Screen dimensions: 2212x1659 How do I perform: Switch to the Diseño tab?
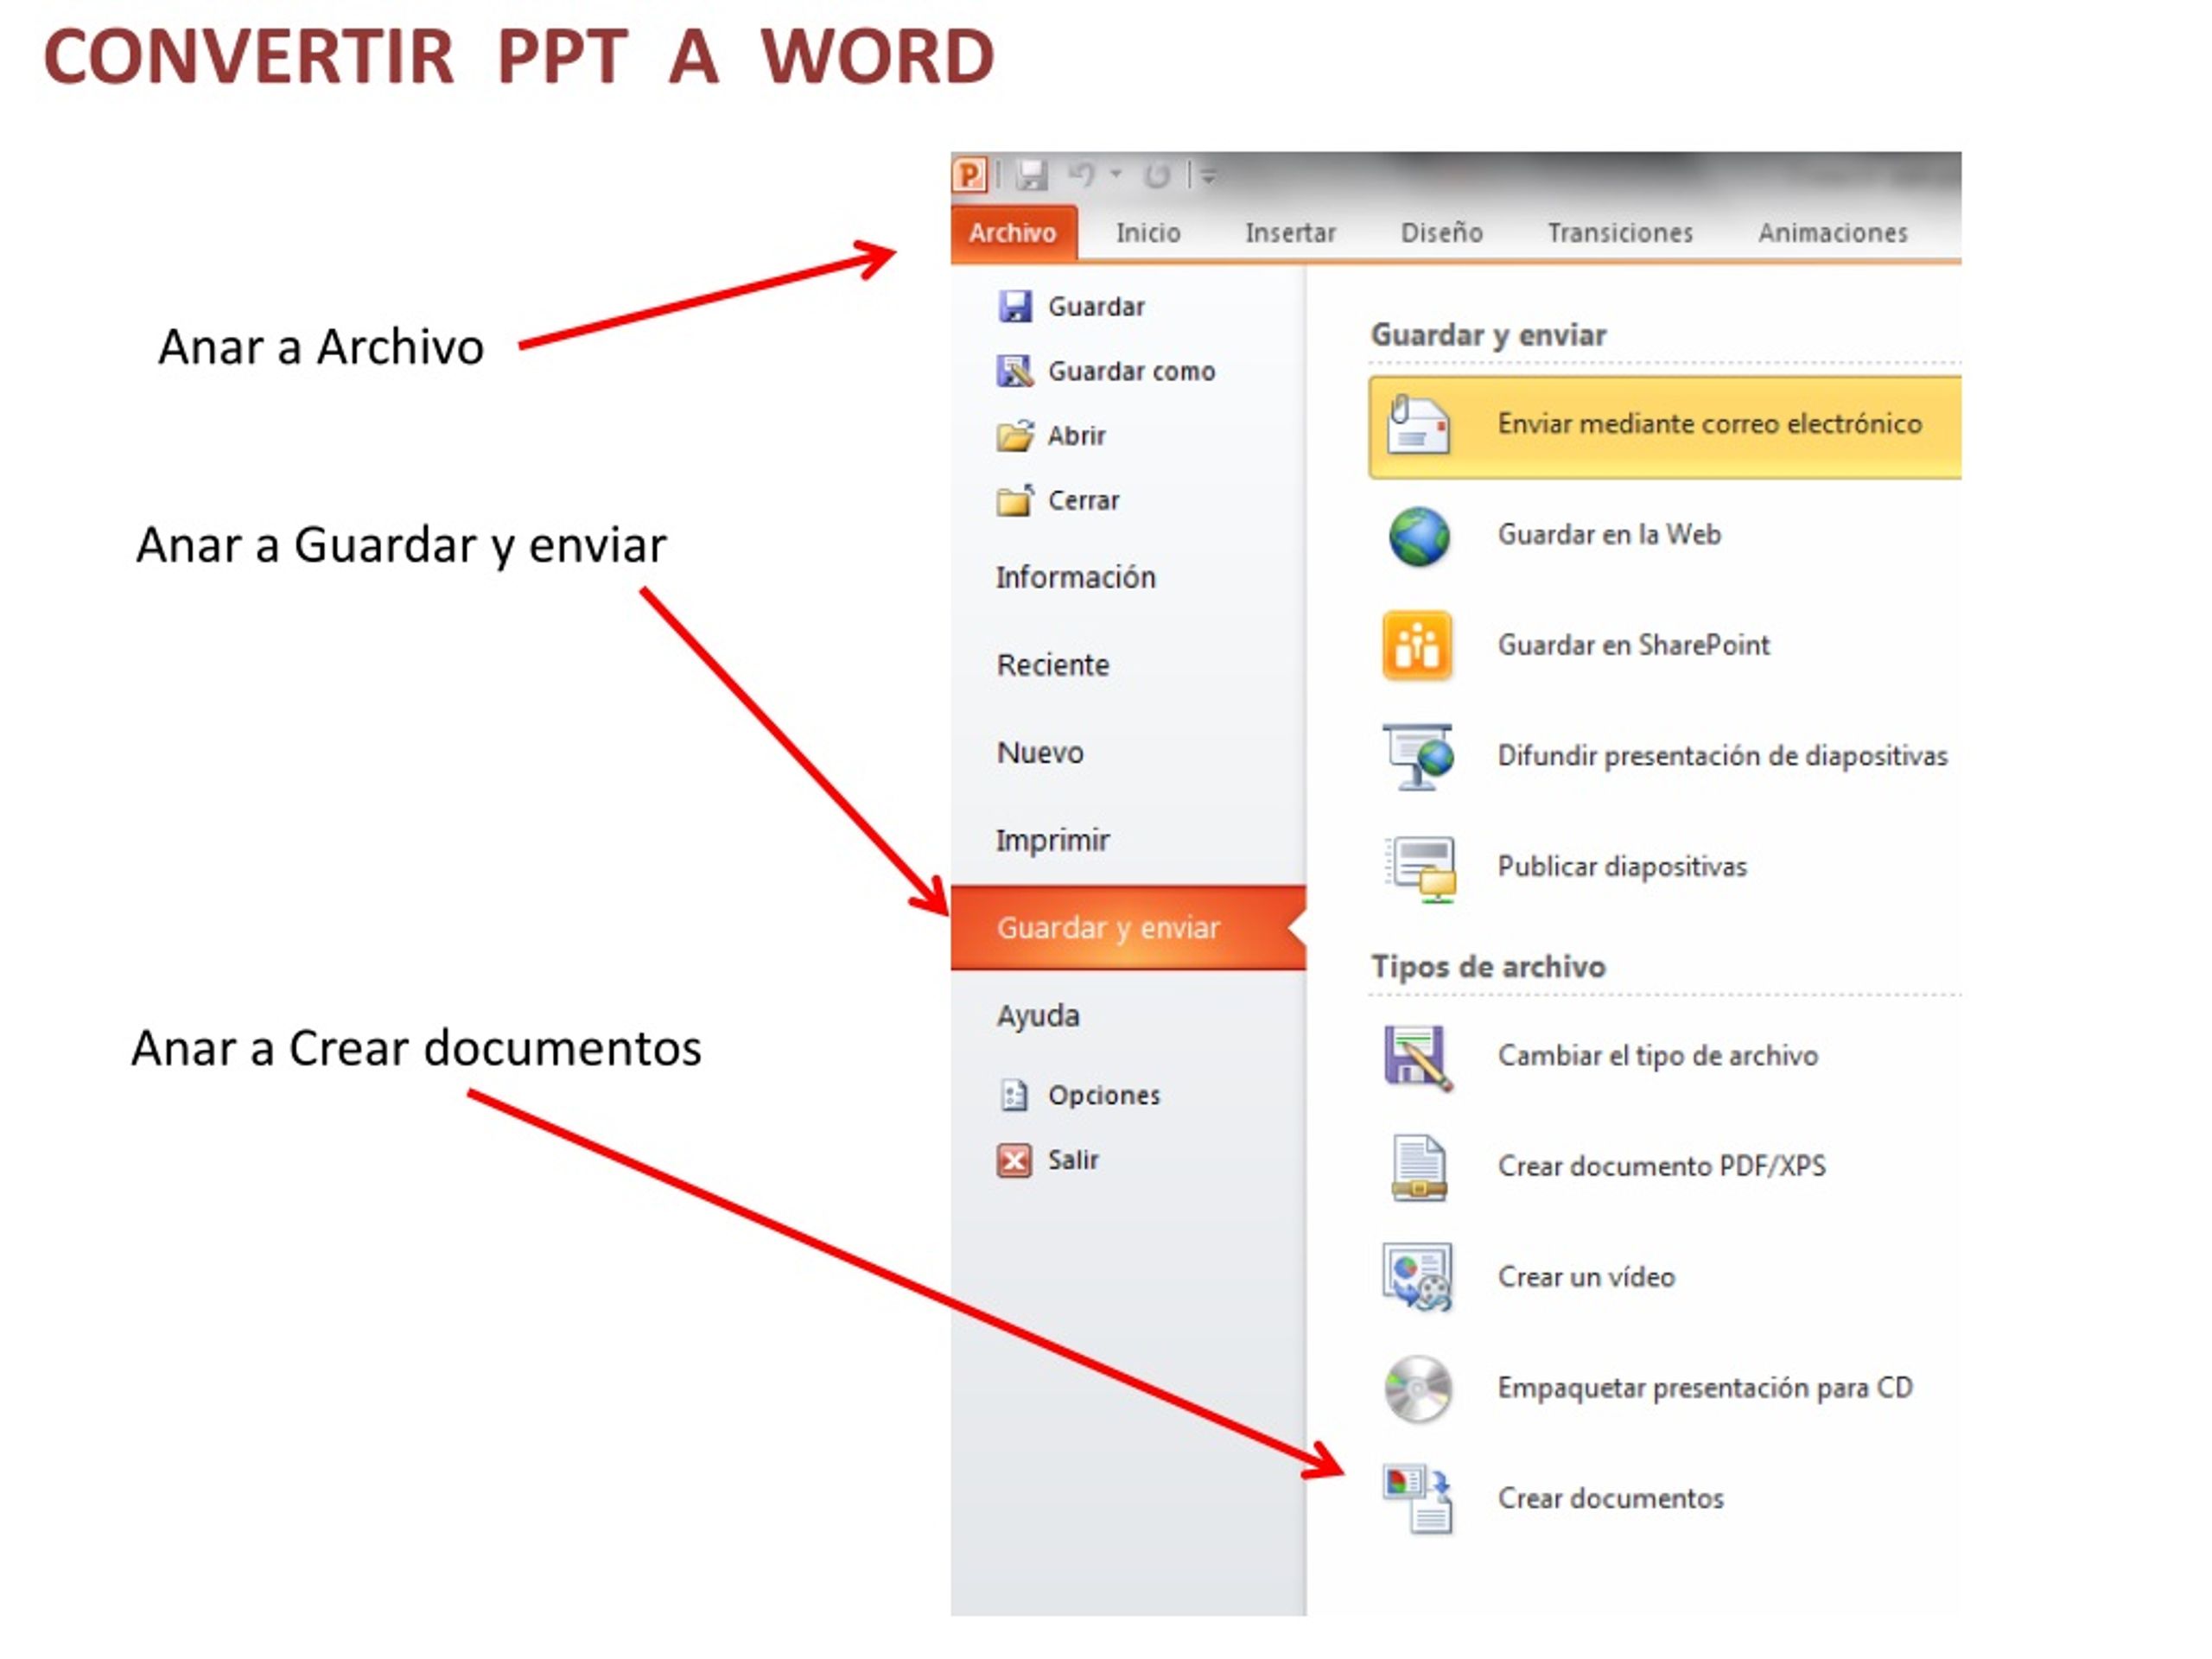pos(1441,233)
